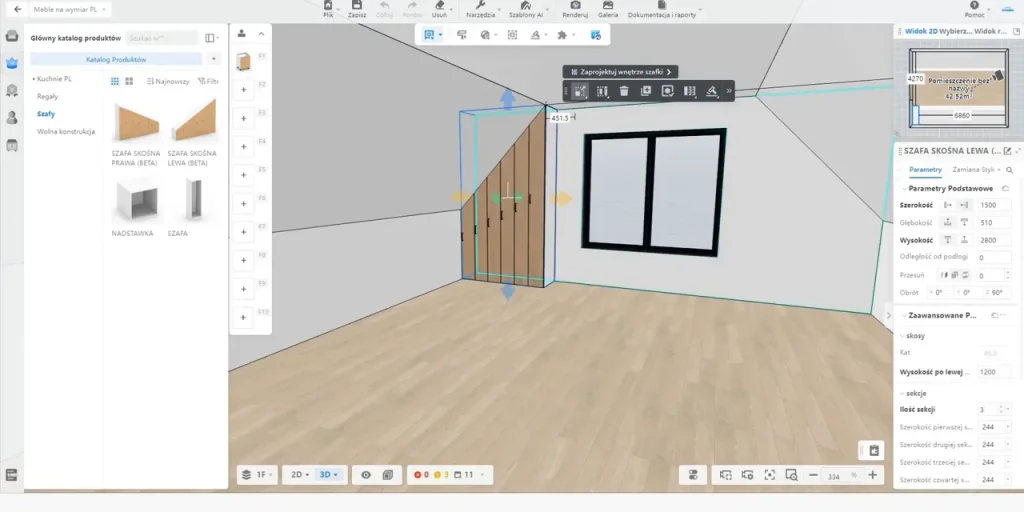The image size is (1024, 512).
Task: Add a favorite in F2 slot
Action: pos(244,89)
